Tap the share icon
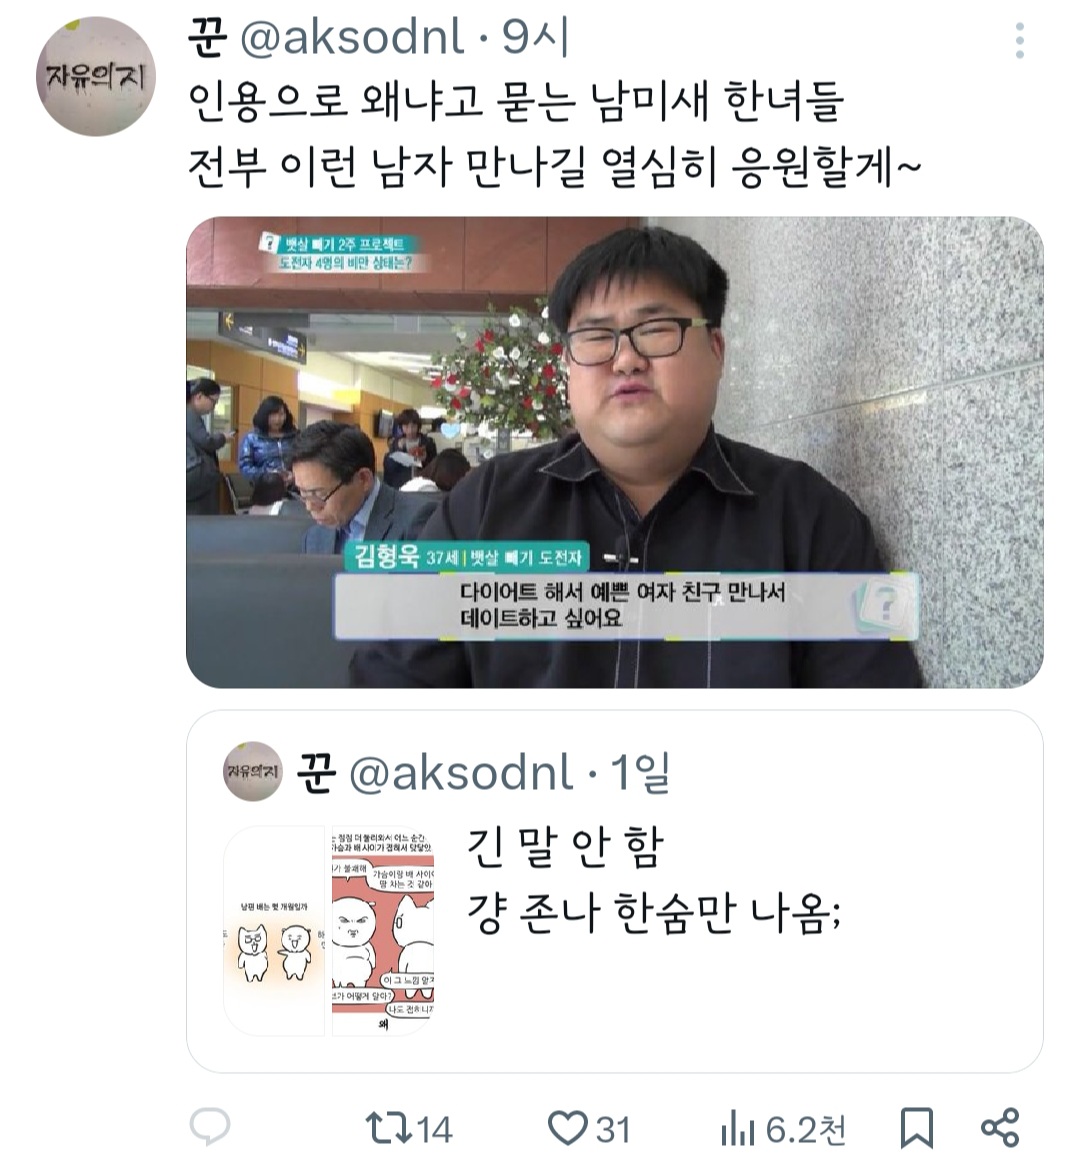Screen dimensions: 1080x1168 pyautogui.click(x=1000, y=1128)
